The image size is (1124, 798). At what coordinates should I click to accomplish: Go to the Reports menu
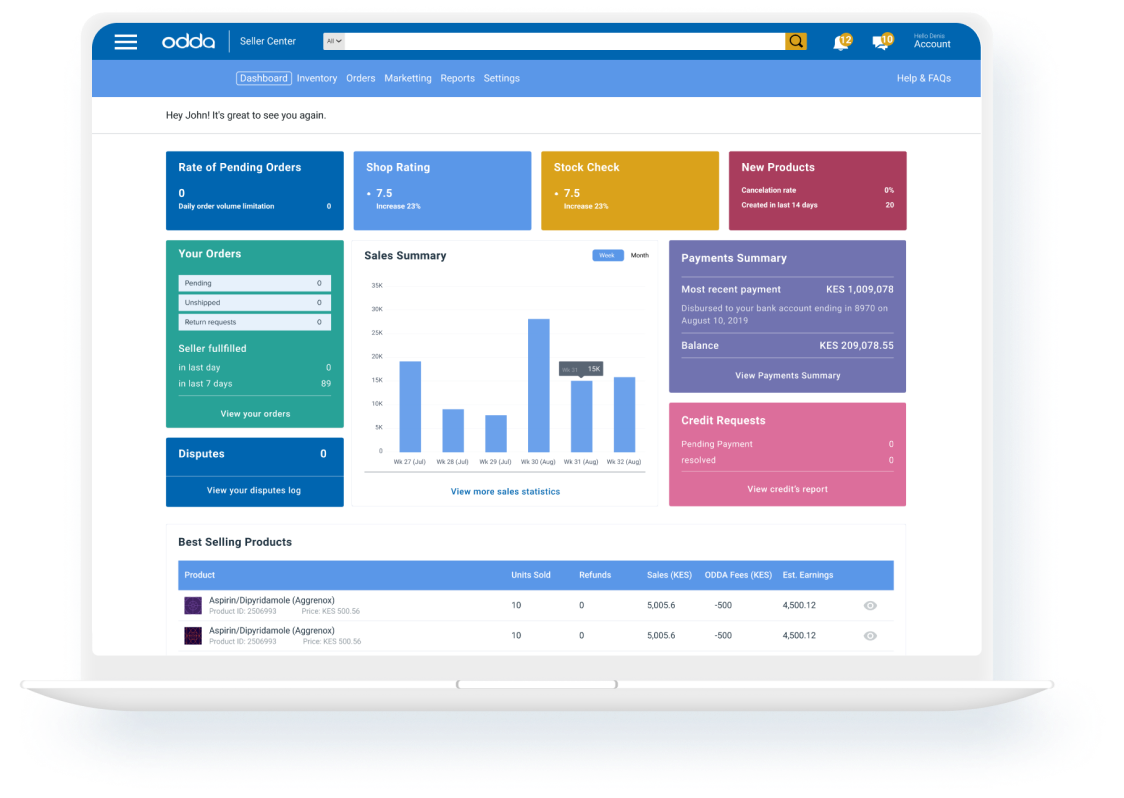[457, 78]
